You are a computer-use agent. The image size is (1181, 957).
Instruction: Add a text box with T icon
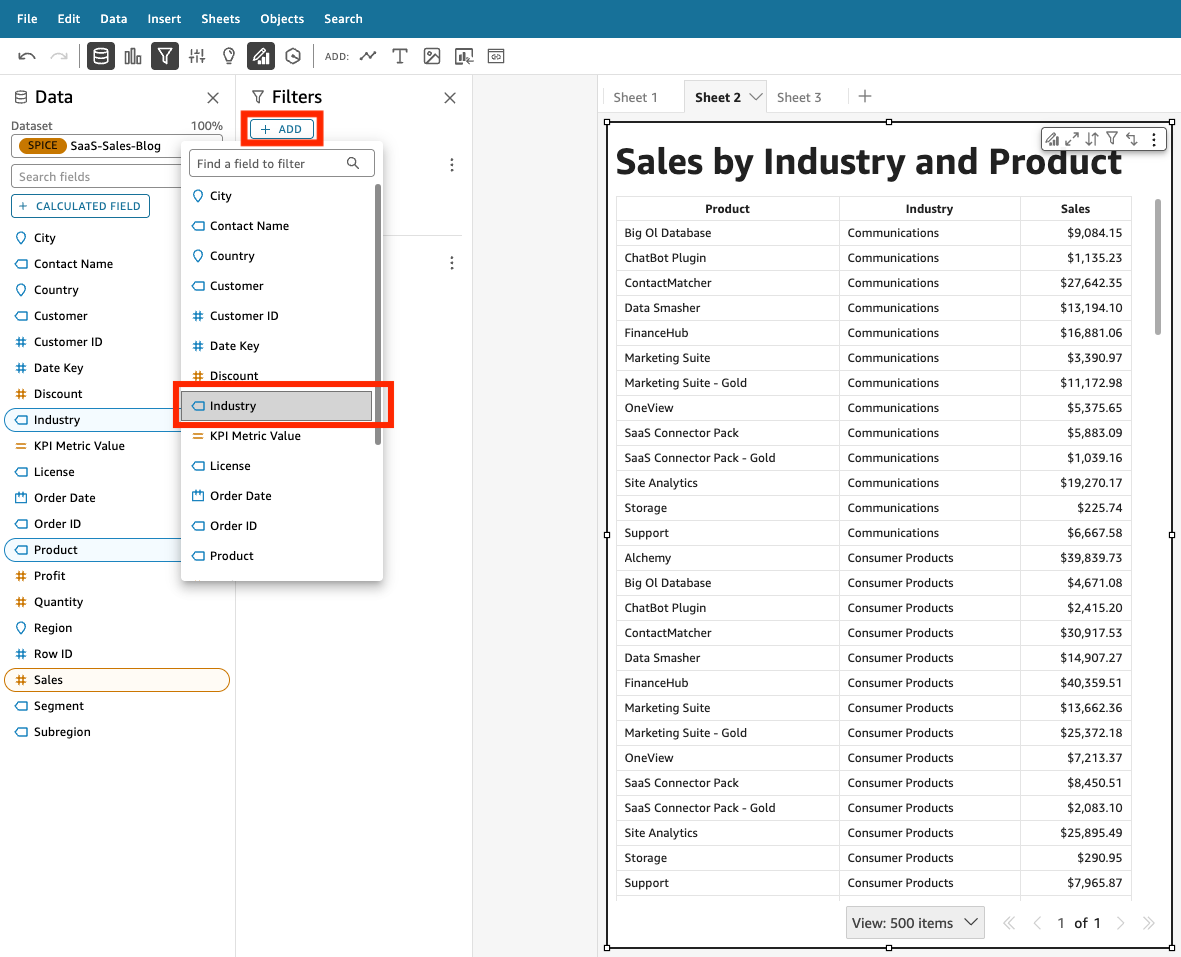click(x=400, y=56)
